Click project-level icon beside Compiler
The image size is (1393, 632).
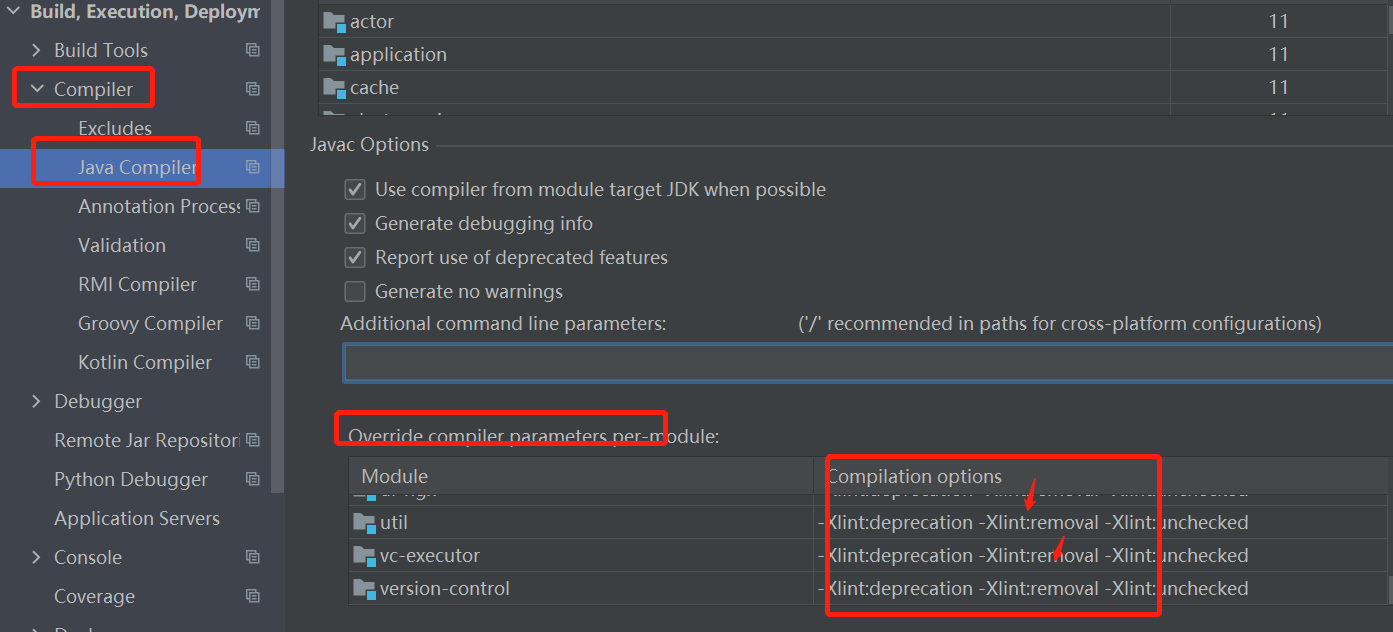tap(253, 89)
